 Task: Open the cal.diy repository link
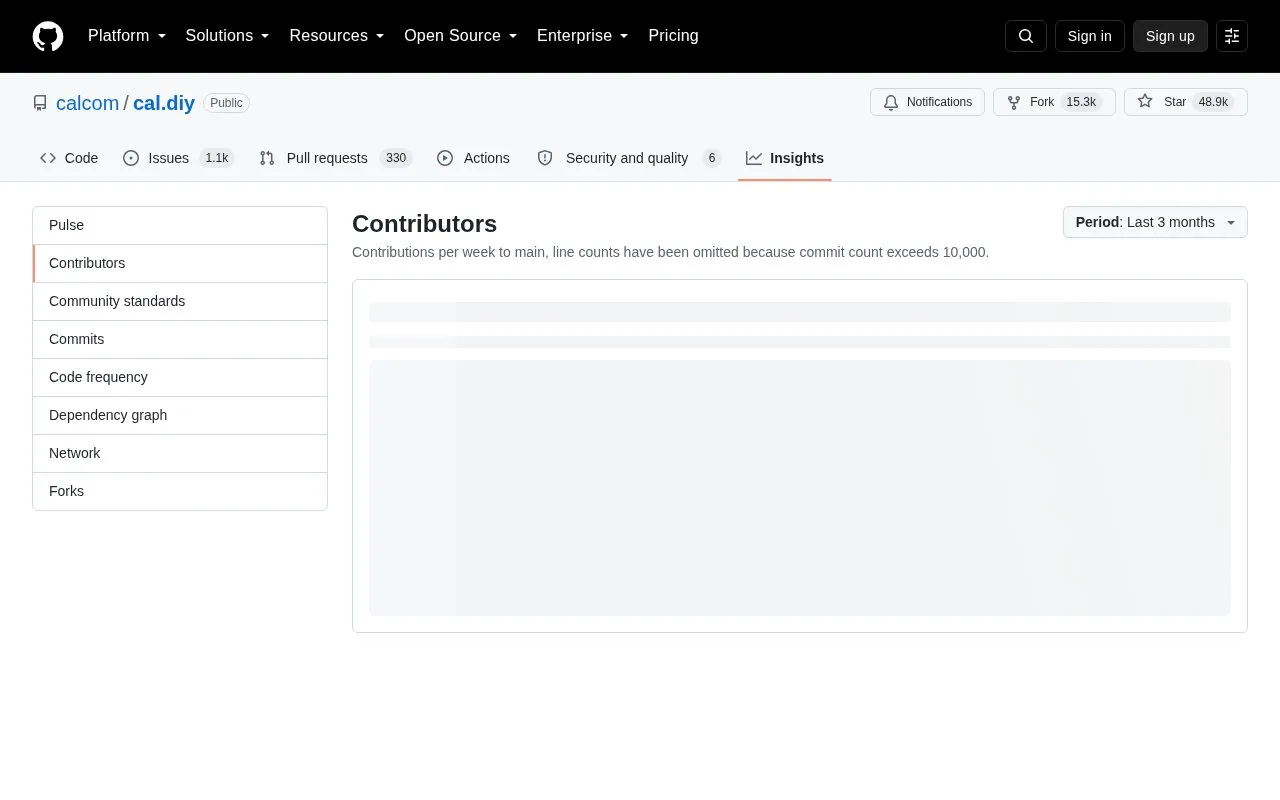tap(164, 103)
